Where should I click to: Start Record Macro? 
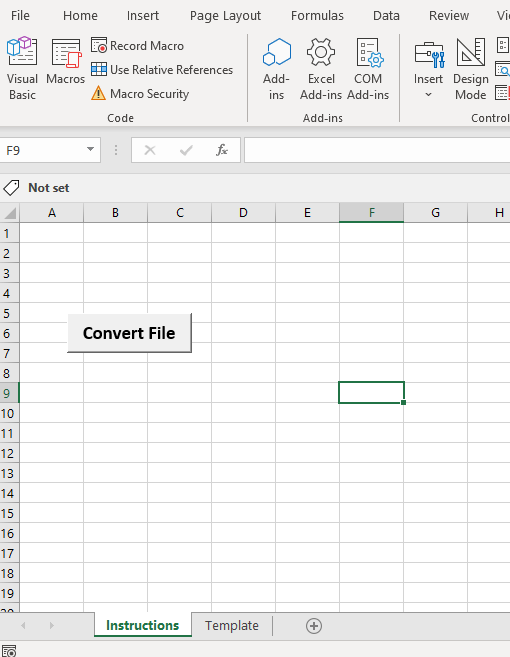137,46
